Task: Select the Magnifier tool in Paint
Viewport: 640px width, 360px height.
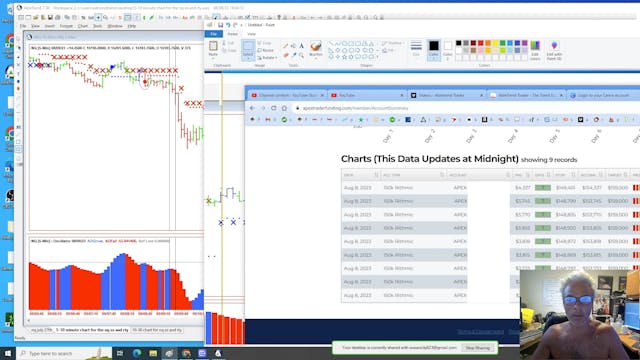Action: tap(301, 55)
